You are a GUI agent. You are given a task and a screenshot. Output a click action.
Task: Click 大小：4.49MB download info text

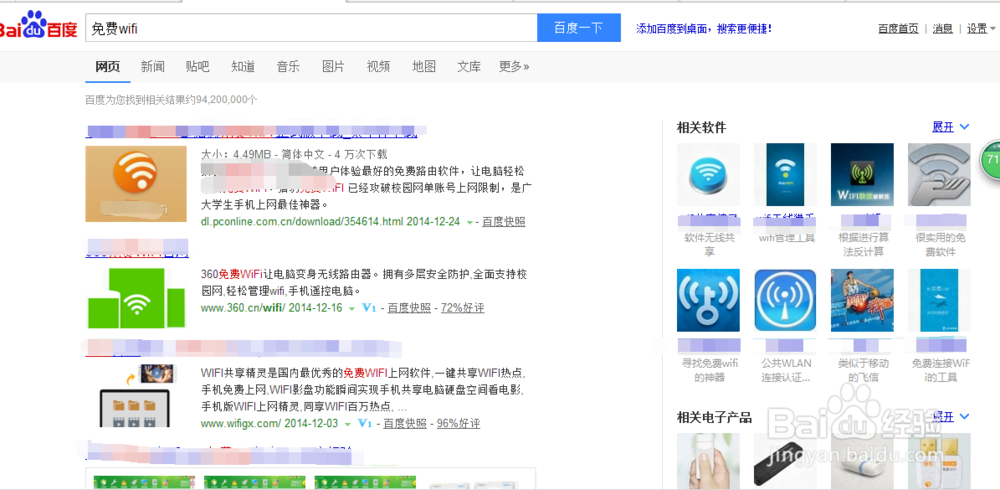tap(294, 154)
